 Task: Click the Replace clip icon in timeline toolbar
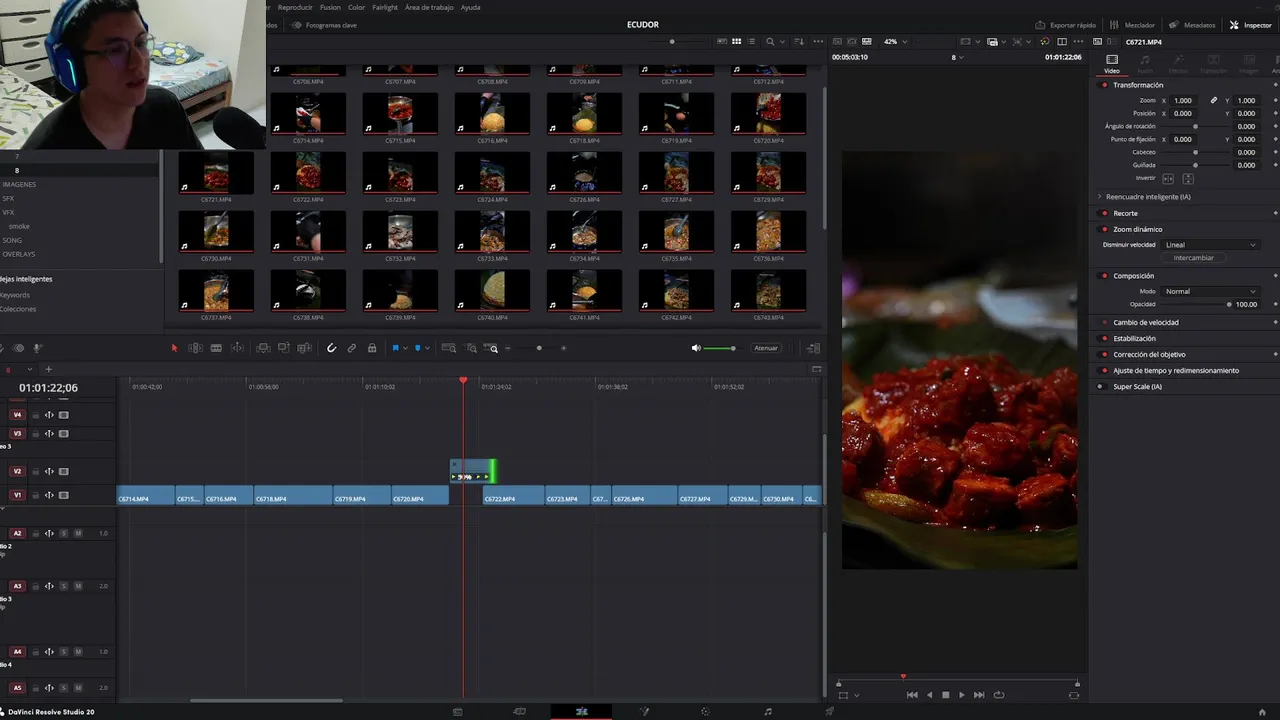(x=305, y=348)
